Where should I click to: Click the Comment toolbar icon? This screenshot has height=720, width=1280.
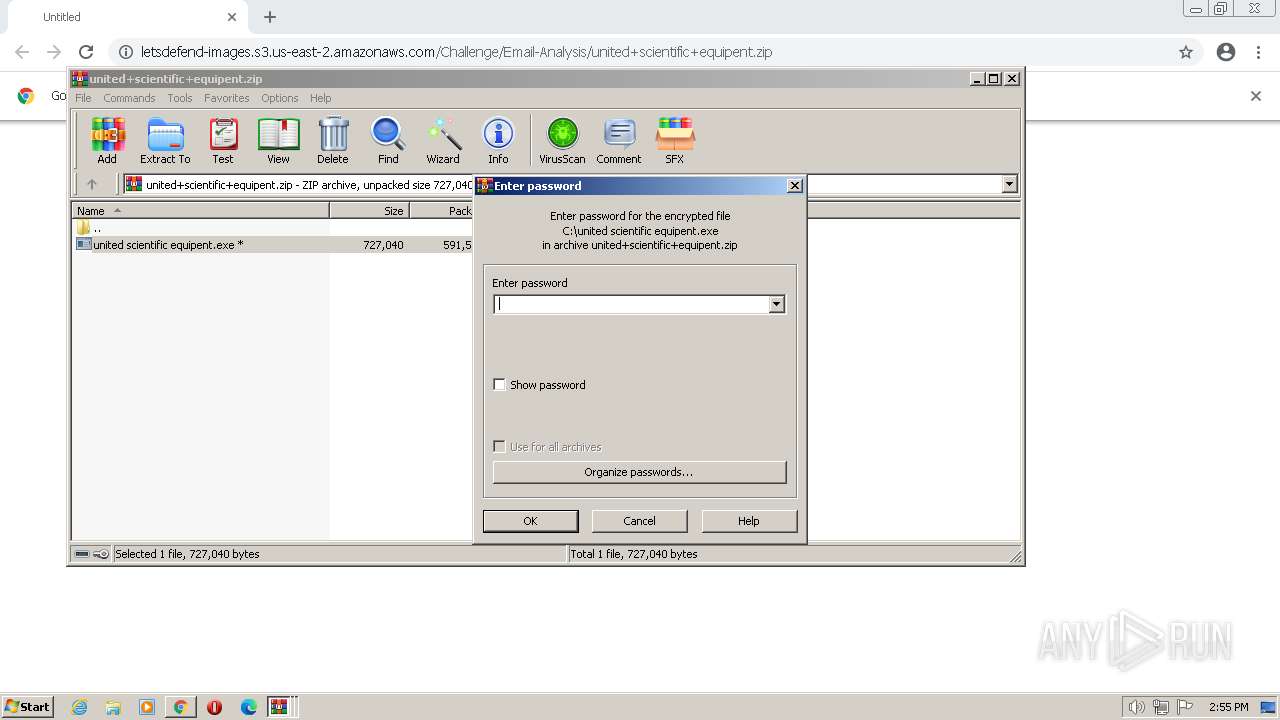coord(619,140)
